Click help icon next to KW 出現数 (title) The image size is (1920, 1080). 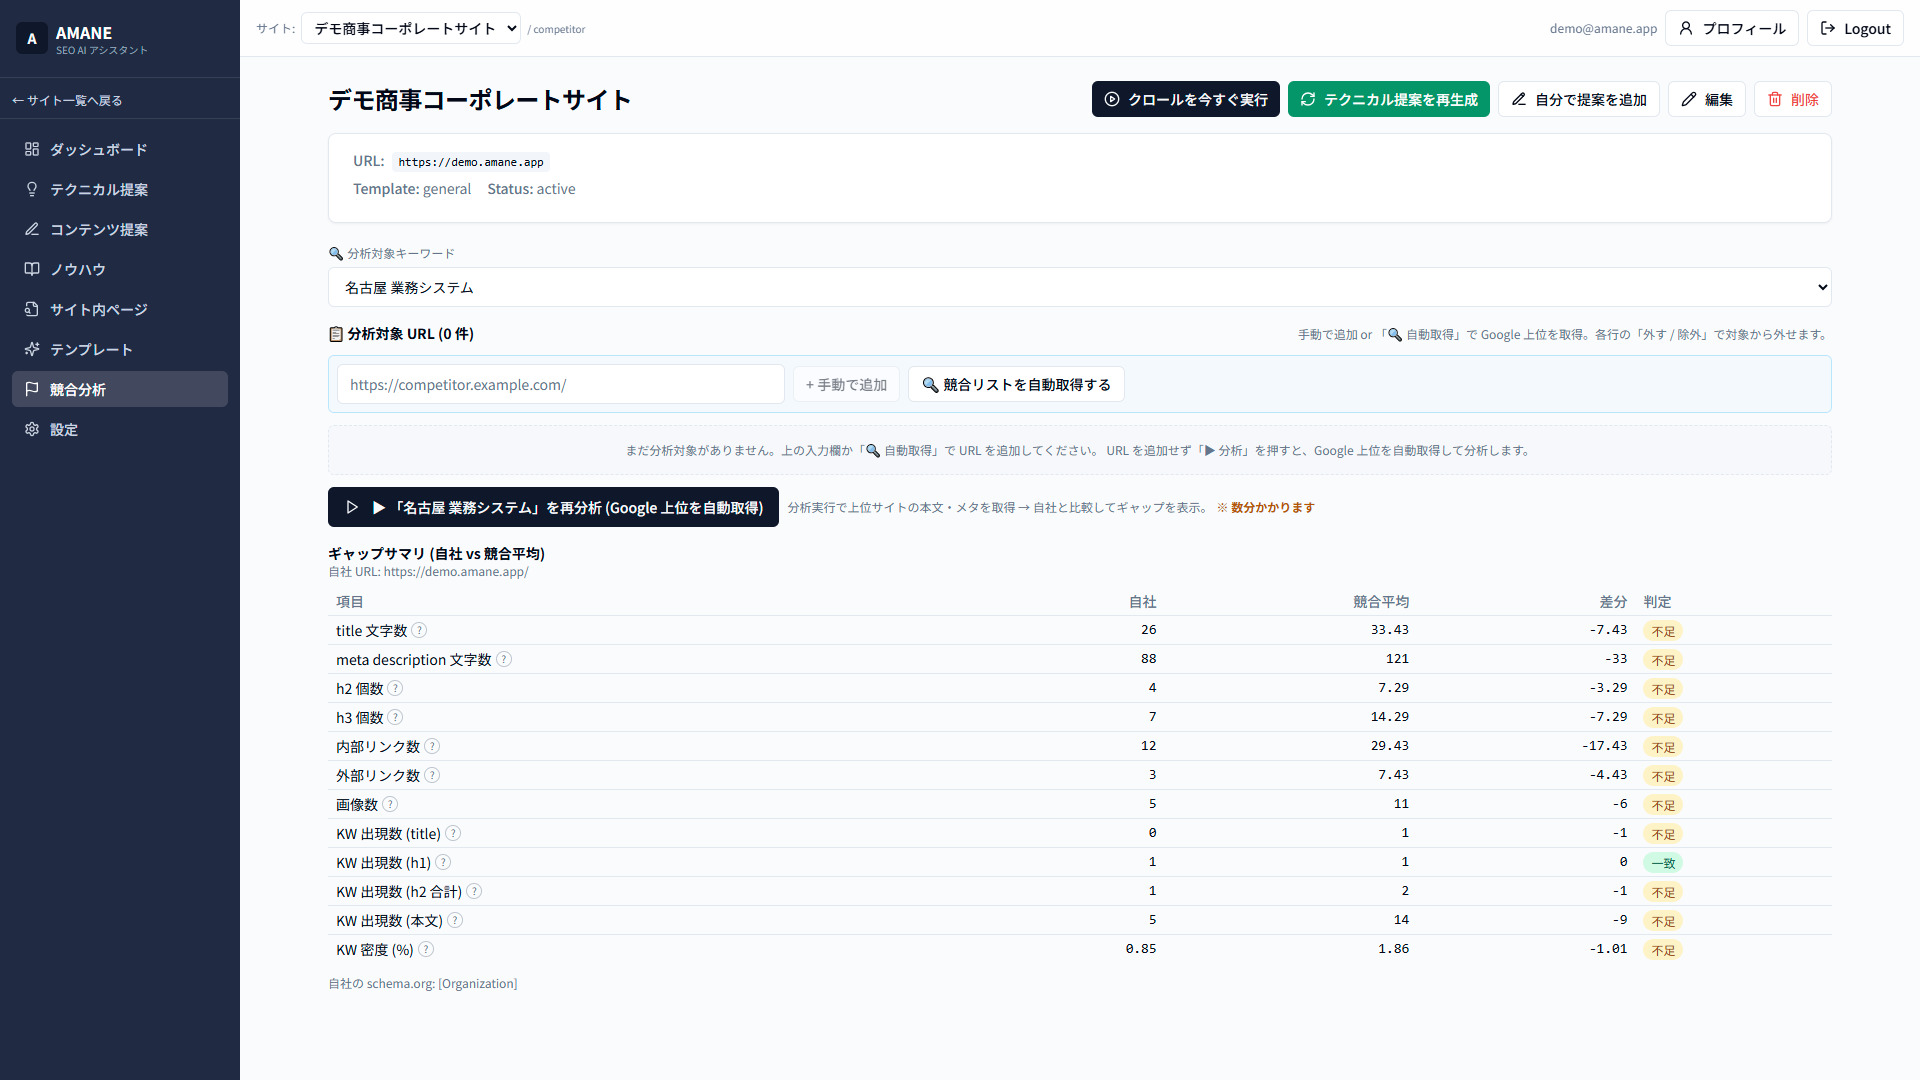coord(453,833)
